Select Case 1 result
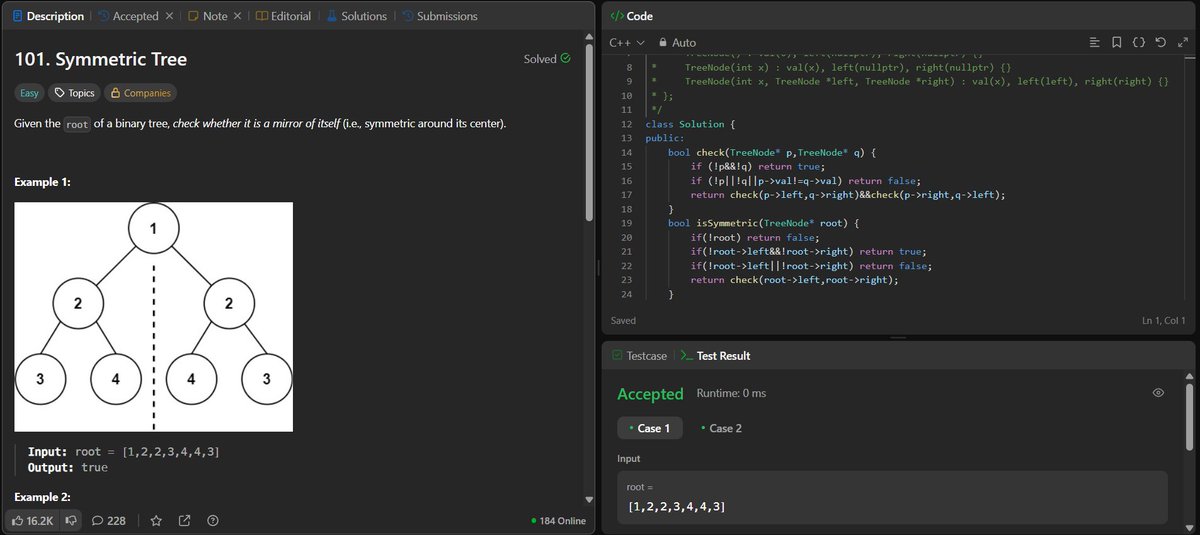The image size is (1200, 535). pos(650,428)
